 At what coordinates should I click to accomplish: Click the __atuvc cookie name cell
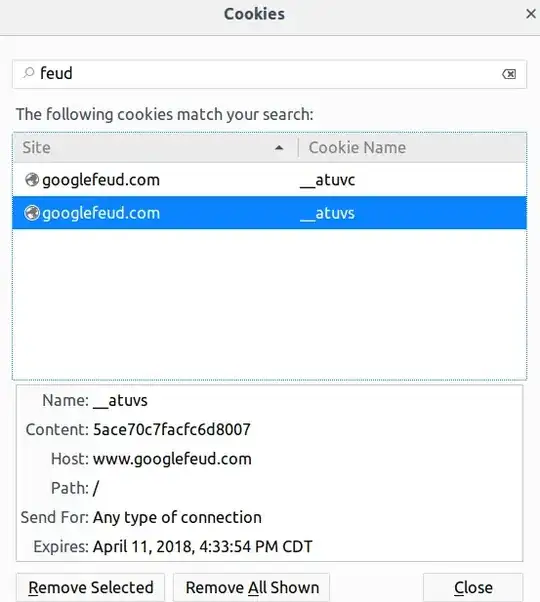tap(327, 180)
